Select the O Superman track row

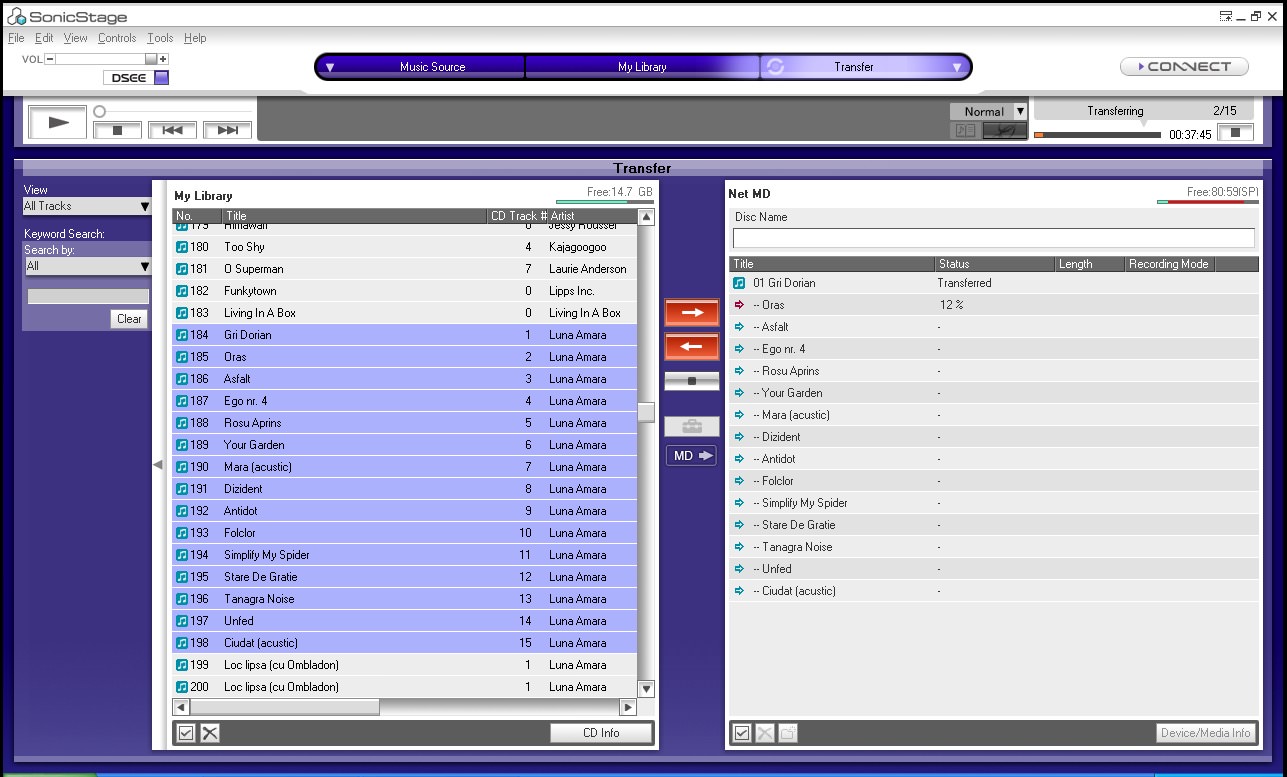[405, 269]
